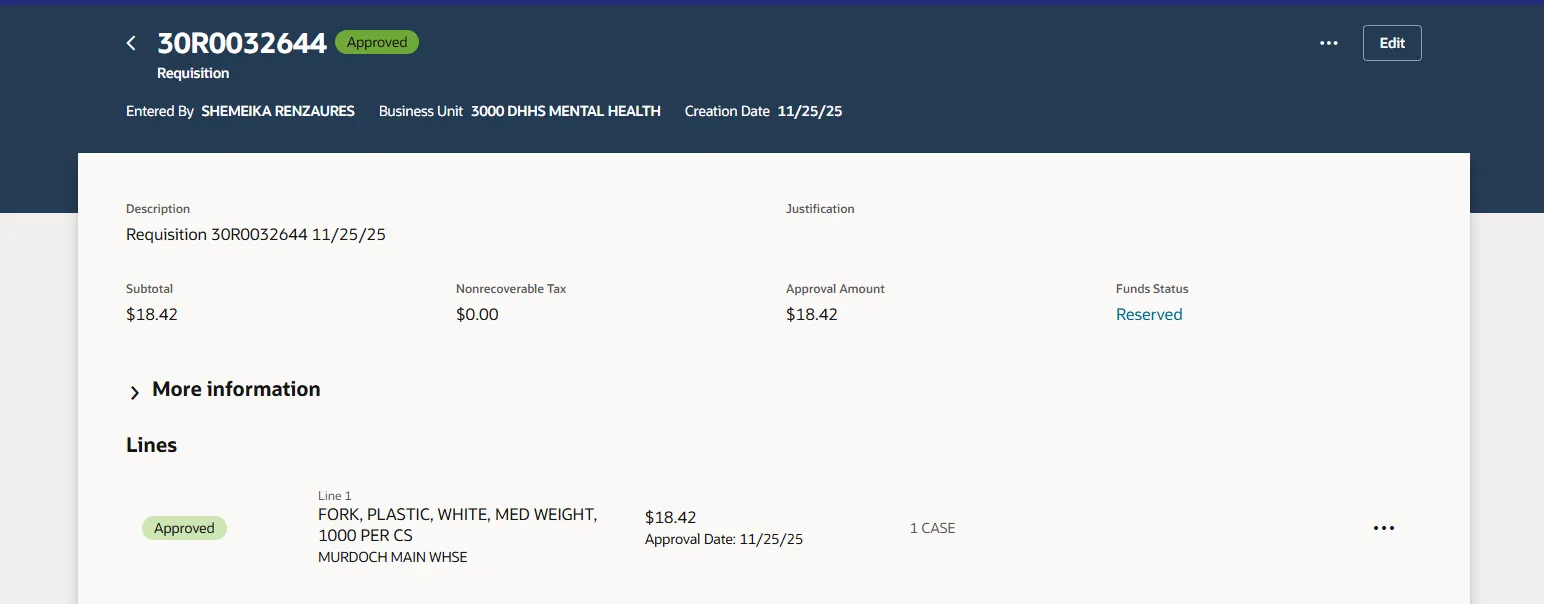The width and height of the screenshot is (1544, 604).
Task: Select the requisition number 30R0032644 title
Action: [x=242, y=43]
